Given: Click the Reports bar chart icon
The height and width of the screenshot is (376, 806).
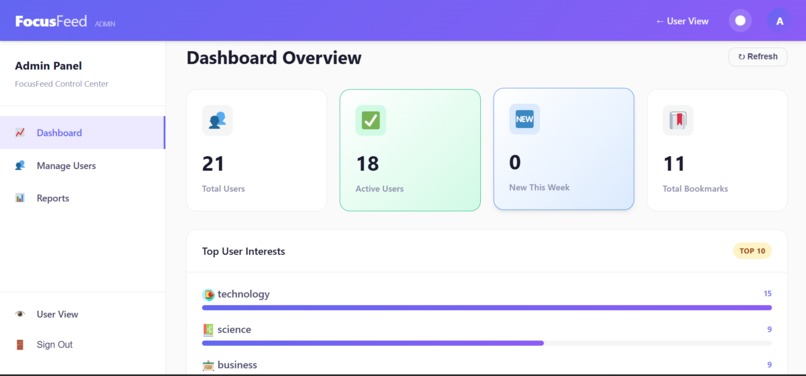Looking at the screenshot, I should point(20,198).
